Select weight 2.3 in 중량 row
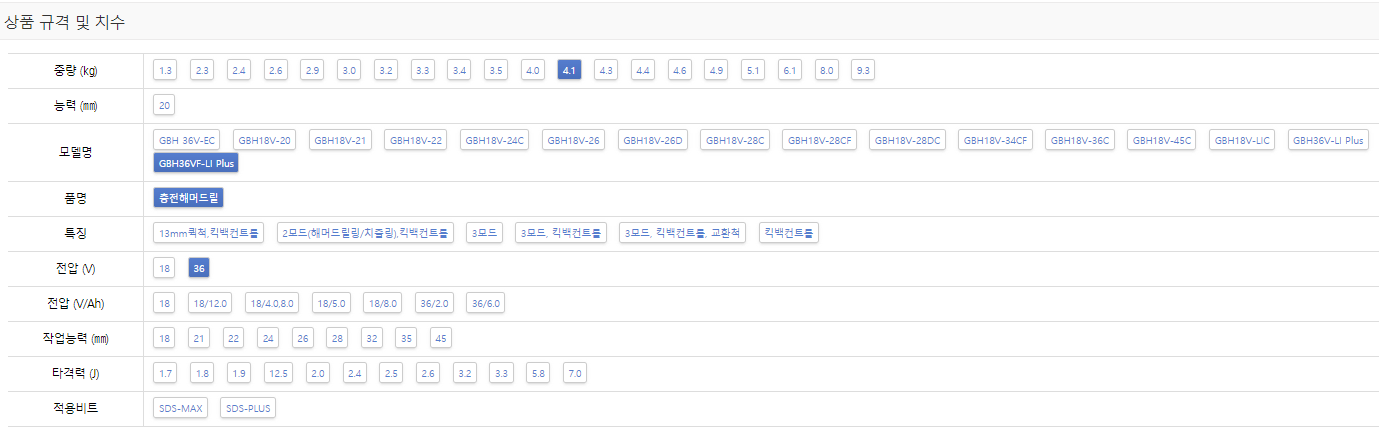Viewport: 1379px width, 427px height. (x=202, y=70)
